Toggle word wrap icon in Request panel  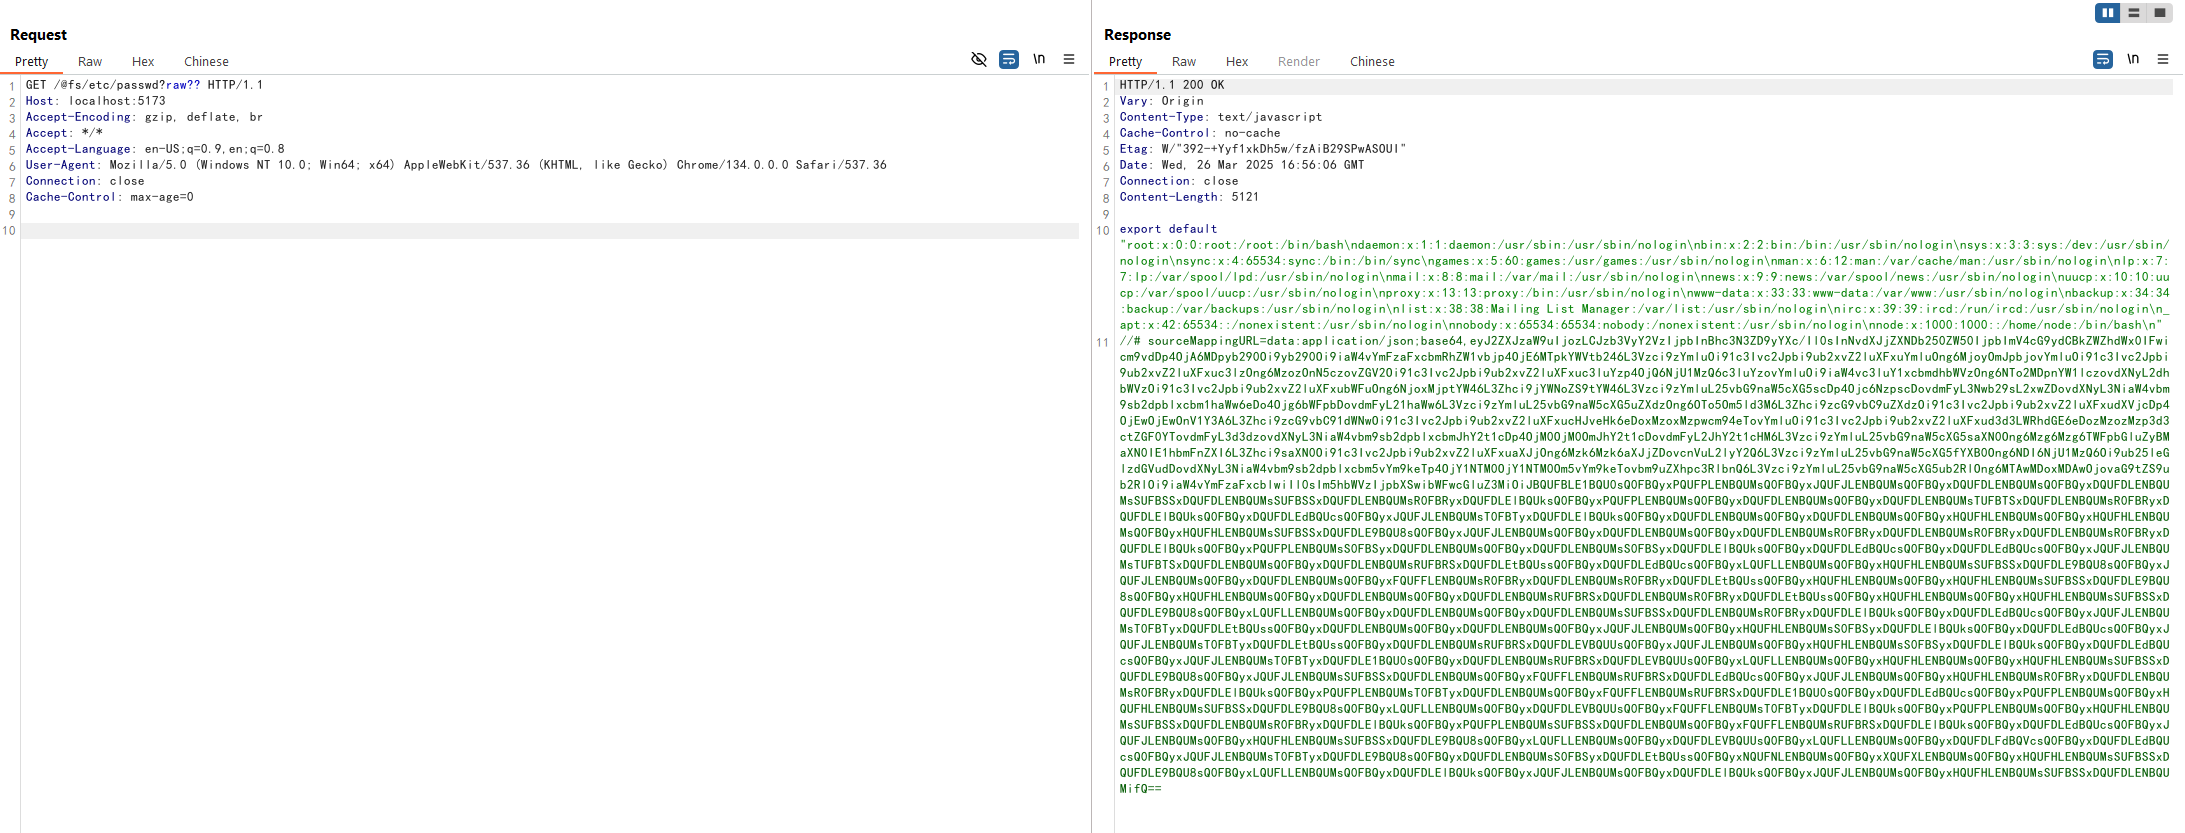(1009, 60)
